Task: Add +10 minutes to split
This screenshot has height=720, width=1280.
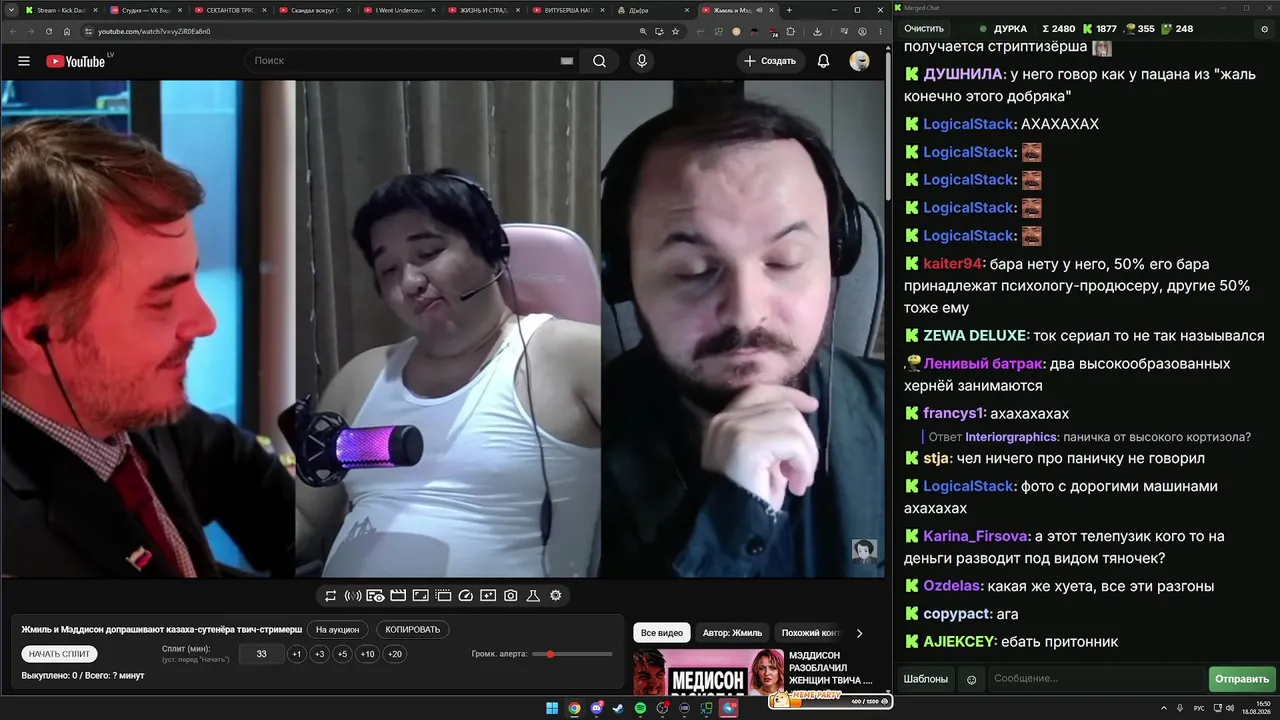Action: point(368,654)
